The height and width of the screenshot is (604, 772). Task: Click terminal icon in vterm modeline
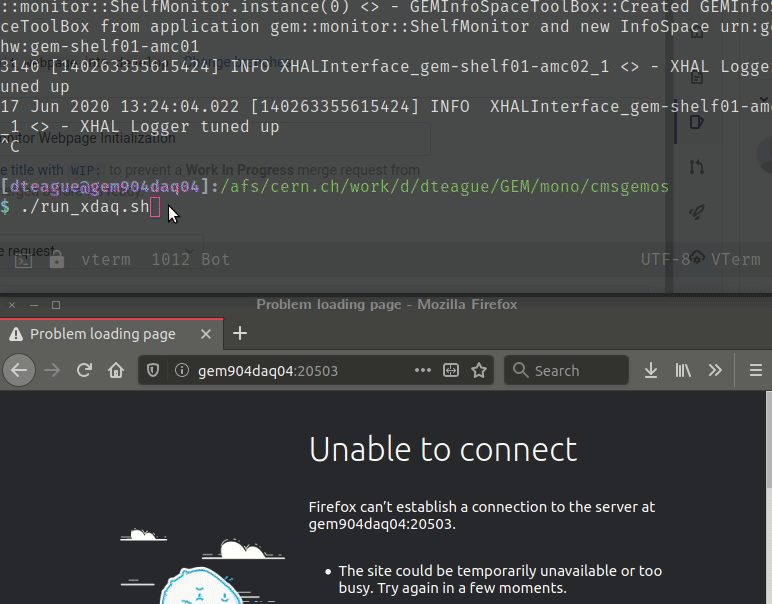coord(23,260)
